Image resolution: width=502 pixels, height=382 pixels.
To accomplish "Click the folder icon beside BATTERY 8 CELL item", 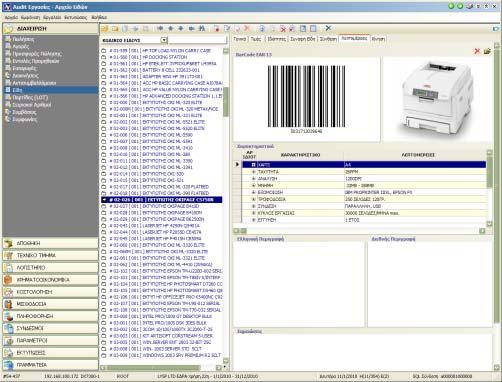I will [104, 70].
